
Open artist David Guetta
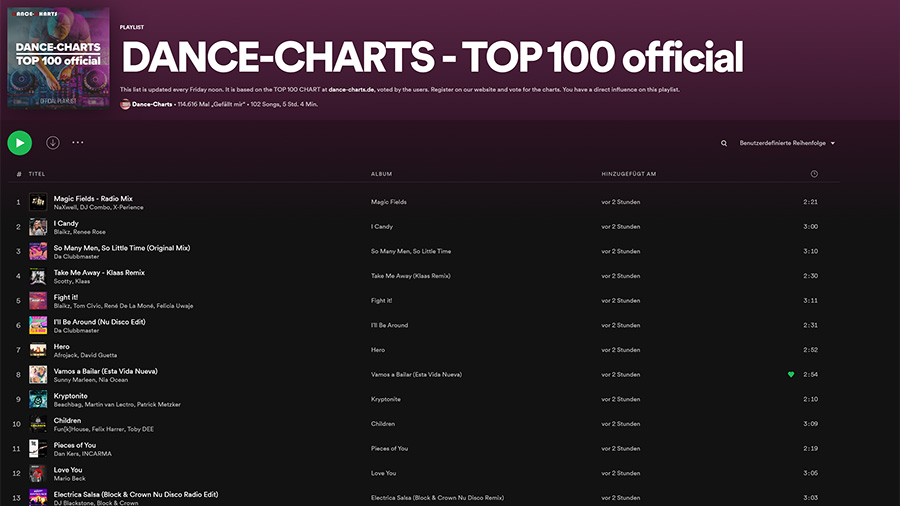click(x=99, y=356)
